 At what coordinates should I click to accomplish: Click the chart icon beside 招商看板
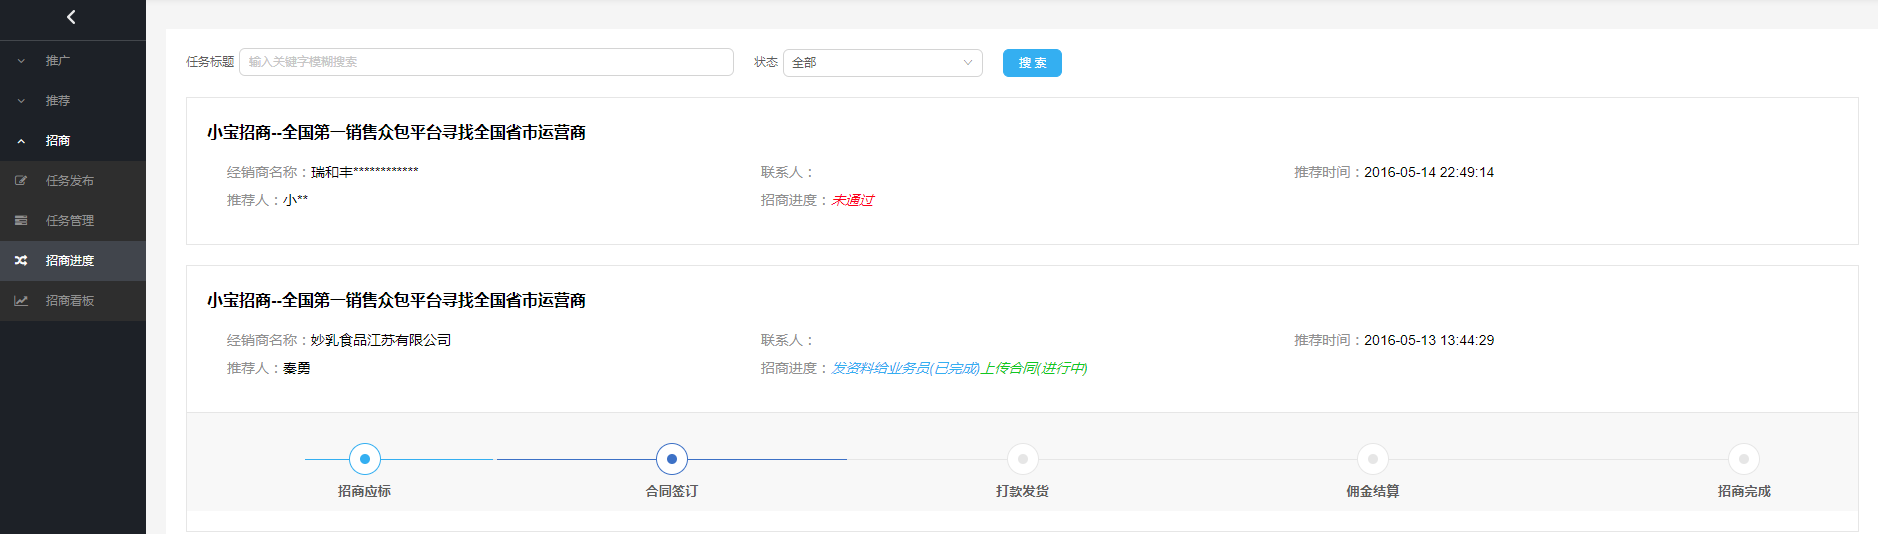21,301
